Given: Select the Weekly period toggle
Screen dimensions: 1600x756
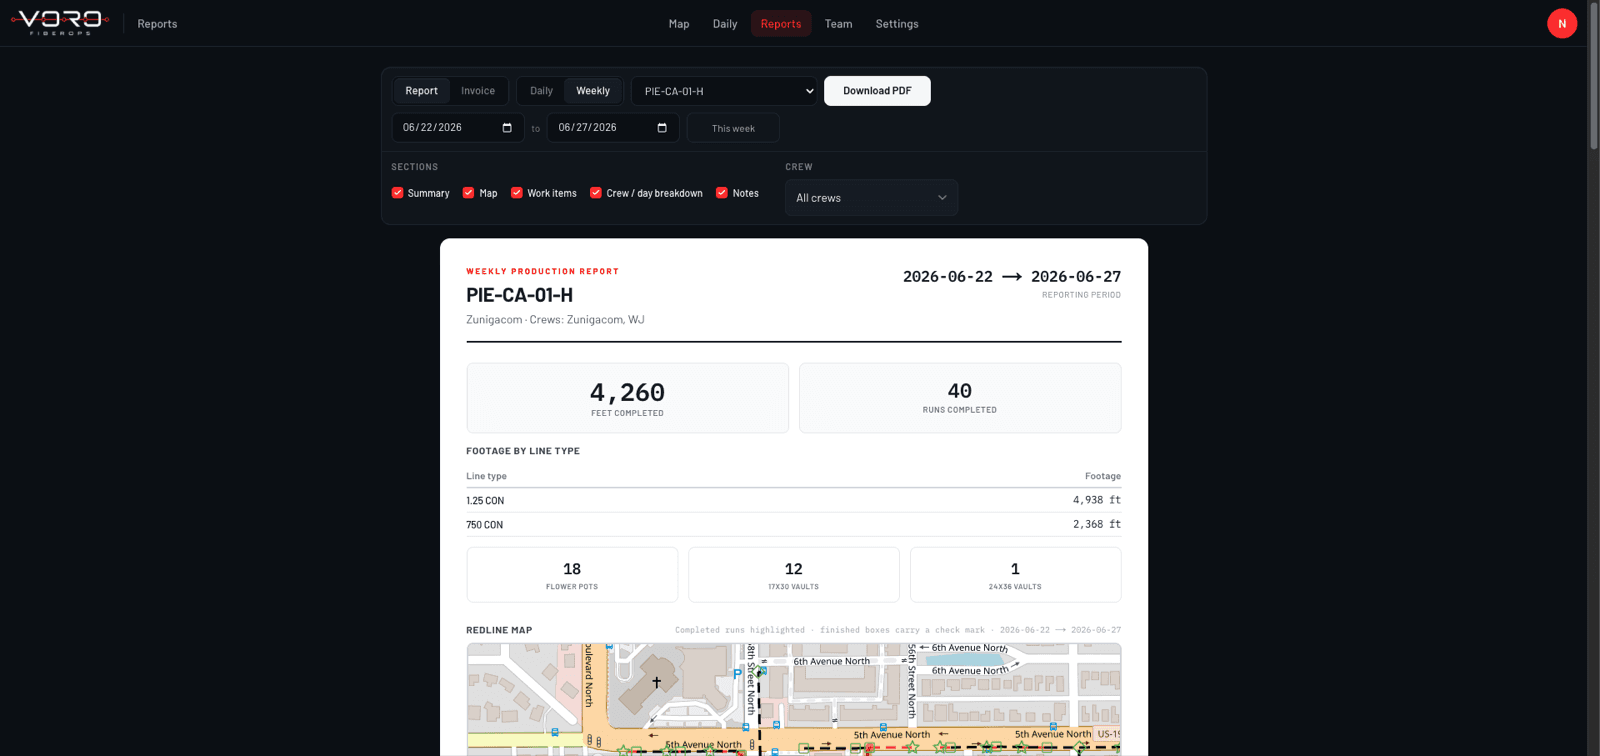Looking at the screenshot, I should pyautogui.click(x=593, y=91).
